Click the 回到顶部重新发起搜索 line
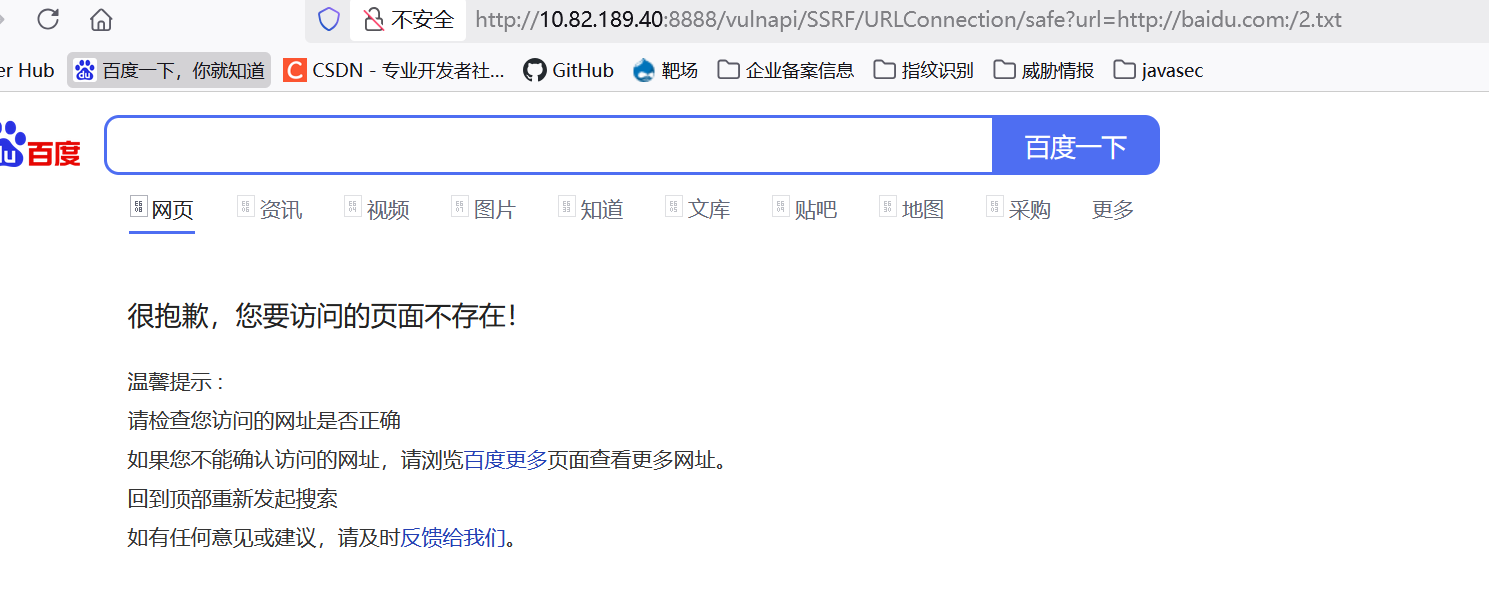Screen dimensions: 1489x607 point(233,499)
